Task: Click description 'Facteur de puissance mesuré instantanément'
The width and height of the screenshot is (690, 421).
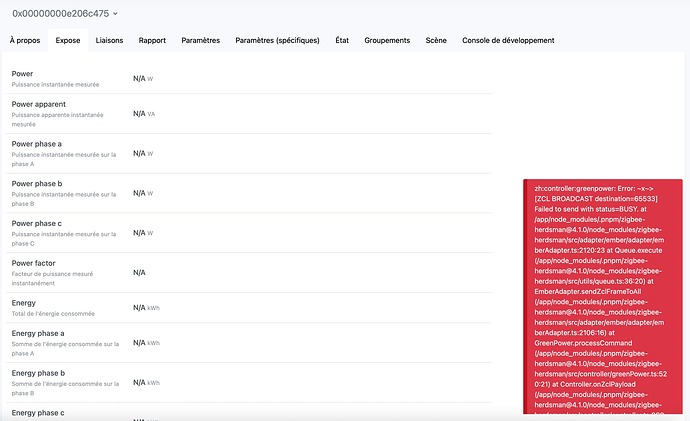Action: [x=52, y=278]
